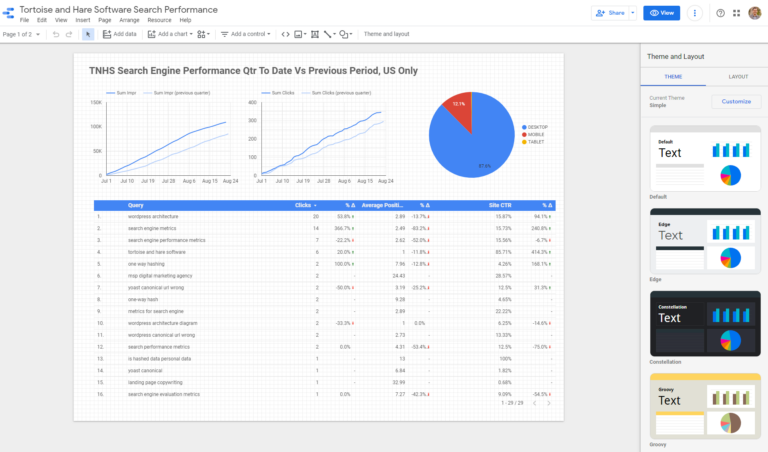This screenshot has width=768, height=452.
Task: Click the Customize theme button
Action: click(736, 101)
